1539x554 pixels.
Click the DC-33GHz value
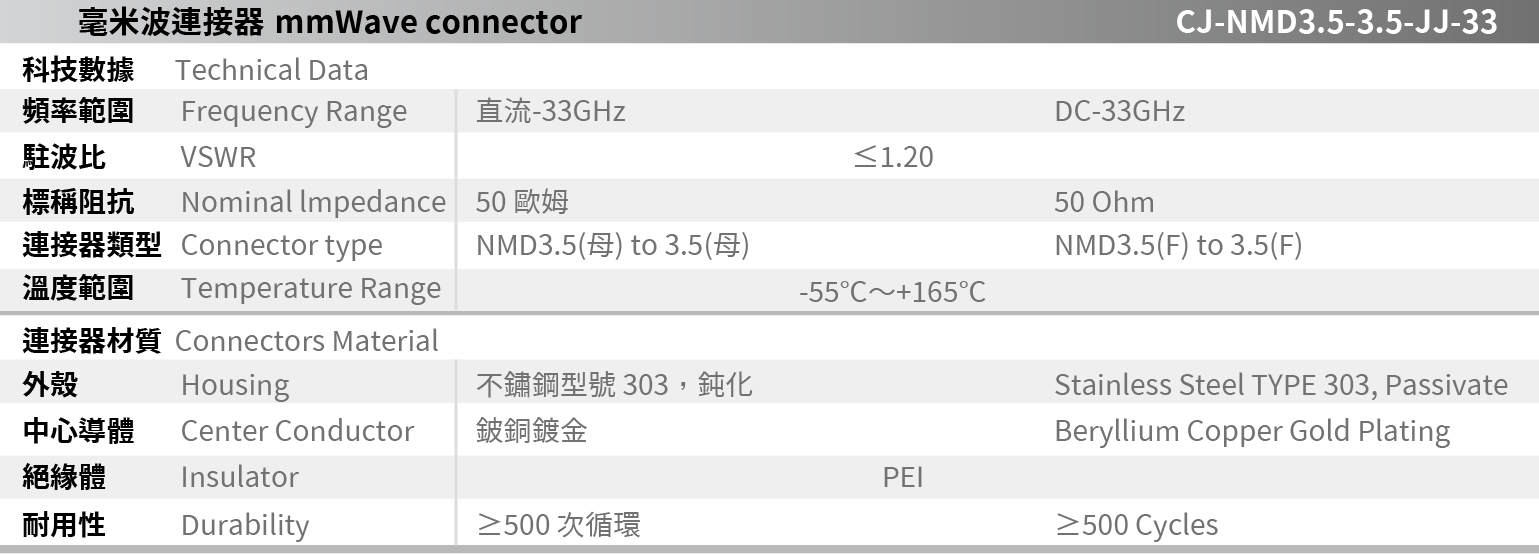click(1119, 112)
